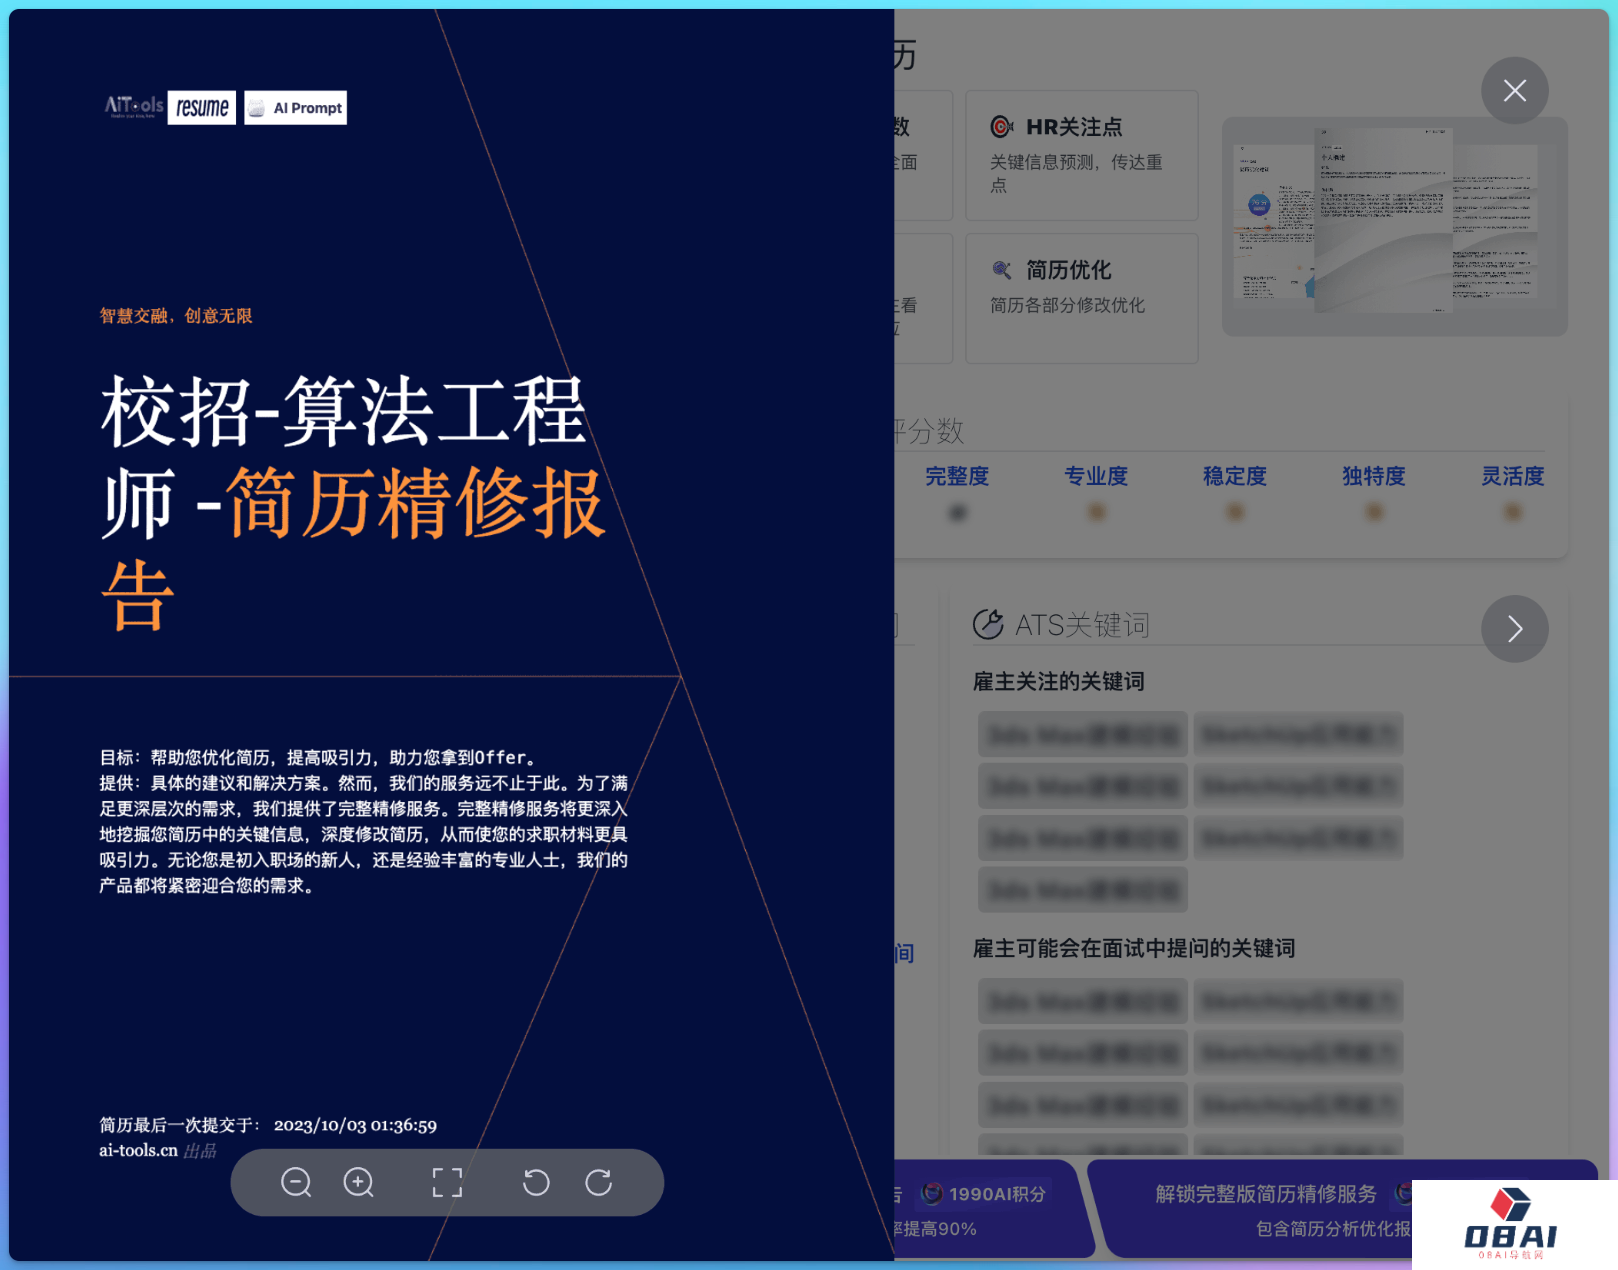Click the zoom out magnifier icon
1618x1270 pixels.
click(x=296, y=1182)
